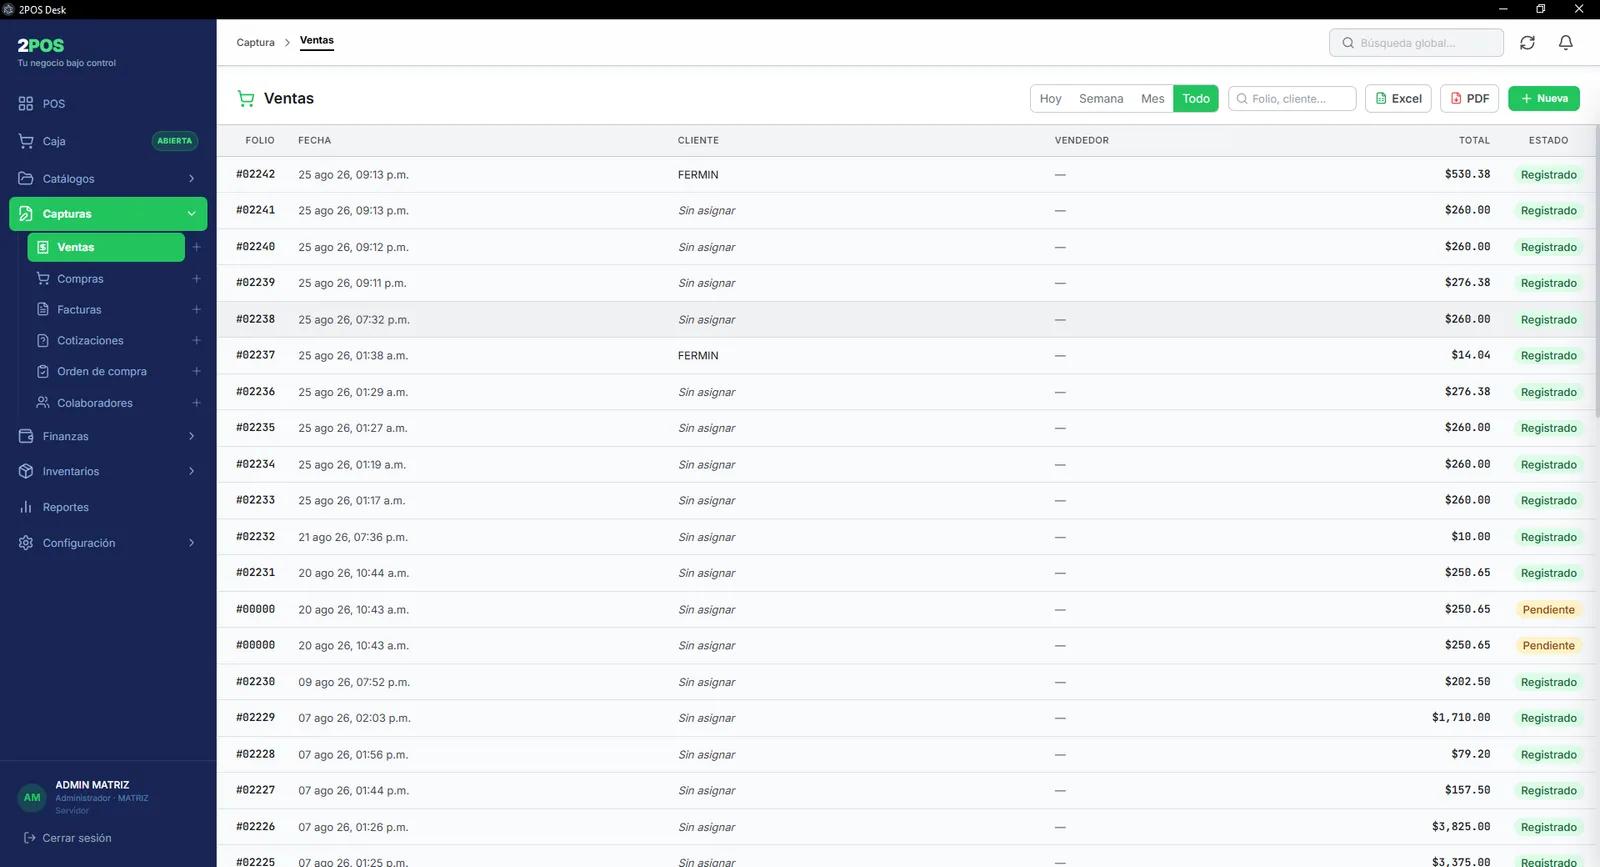Select the Hoy filter tab
1600x867 pixels.
pyautogui.click(x=1050, y=99)
